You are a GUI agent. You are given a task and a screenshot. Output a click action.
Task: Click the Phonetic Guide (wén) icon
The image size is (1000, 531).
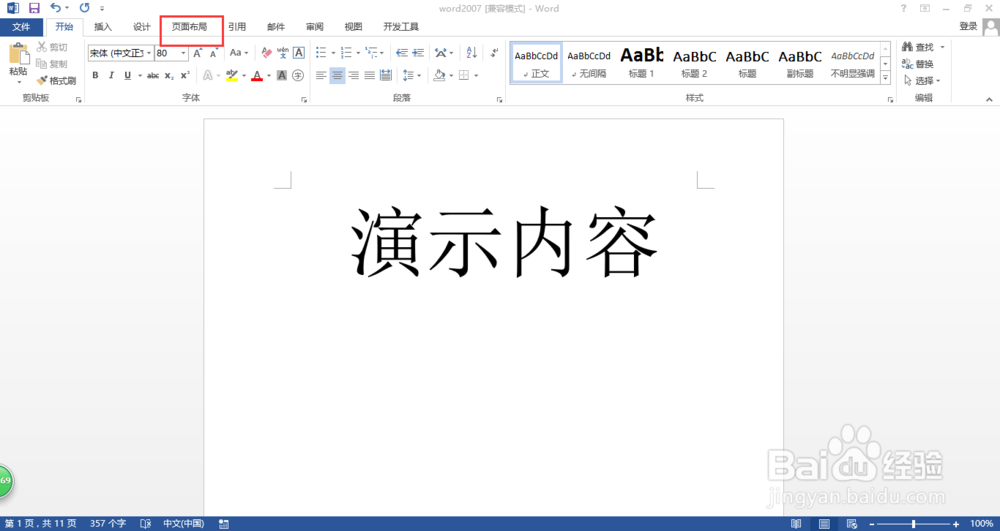pos(283,53)
